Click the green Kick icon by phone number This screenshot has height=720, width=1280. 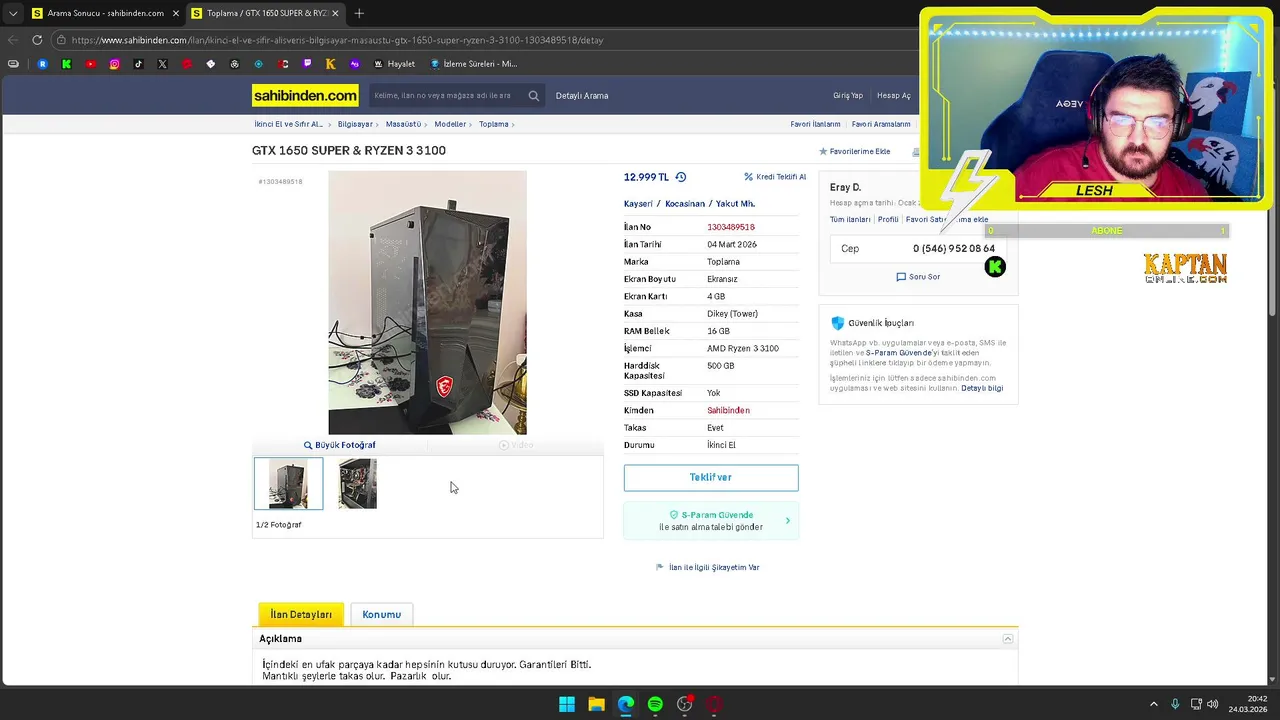995,267
